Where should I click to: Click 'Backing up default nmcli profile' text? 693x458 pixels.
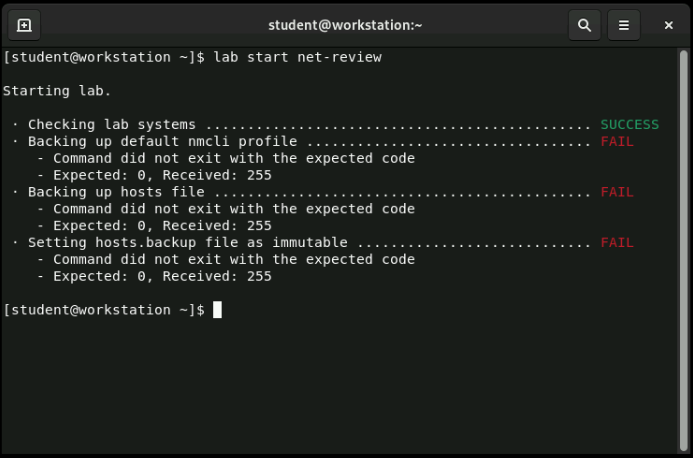point(162,142)
